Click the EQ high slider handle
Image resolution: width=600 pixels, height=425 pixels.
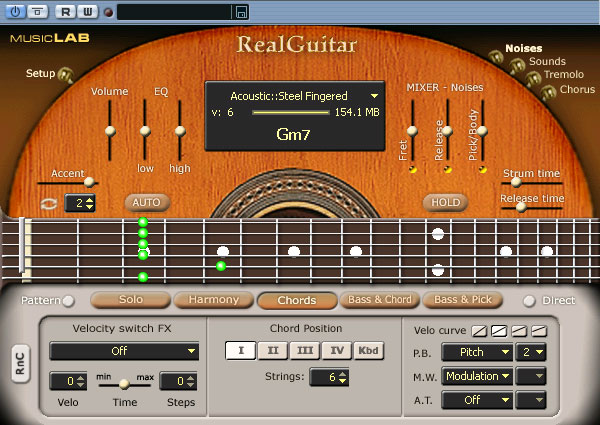pos(180,131)
